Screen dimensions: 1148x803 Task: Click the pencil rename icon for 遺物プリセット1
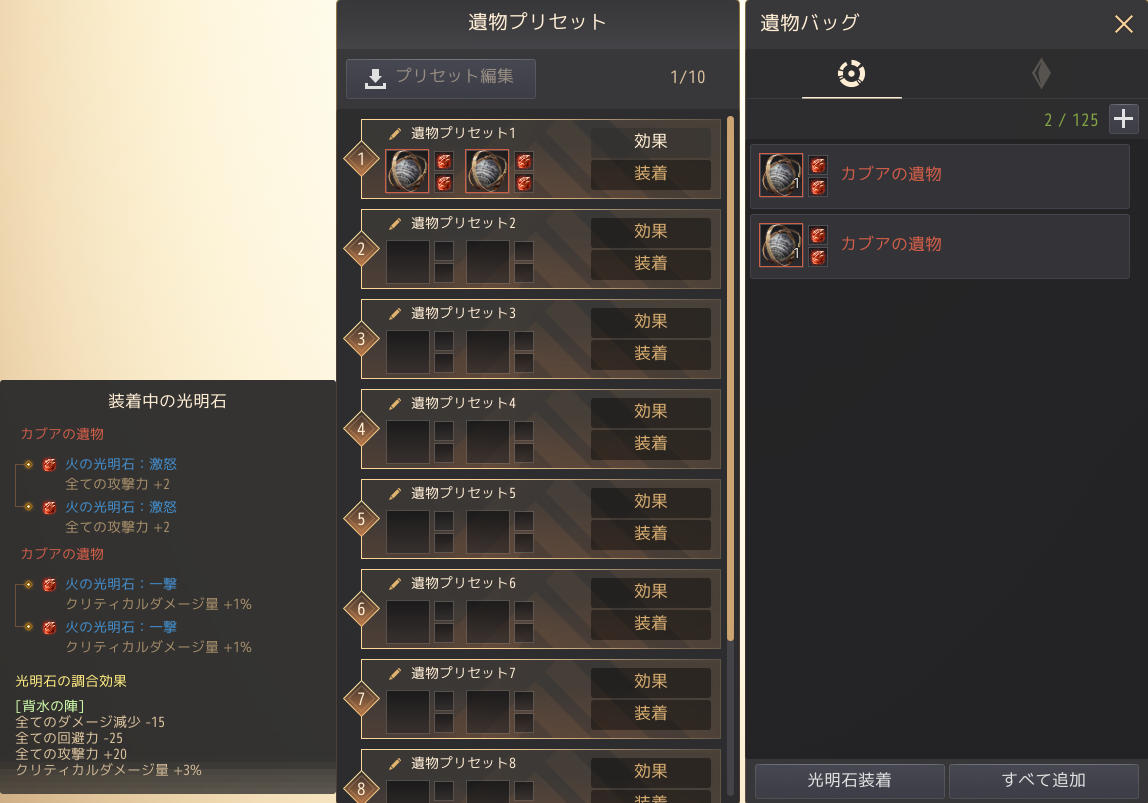click(x=395, y=133)
